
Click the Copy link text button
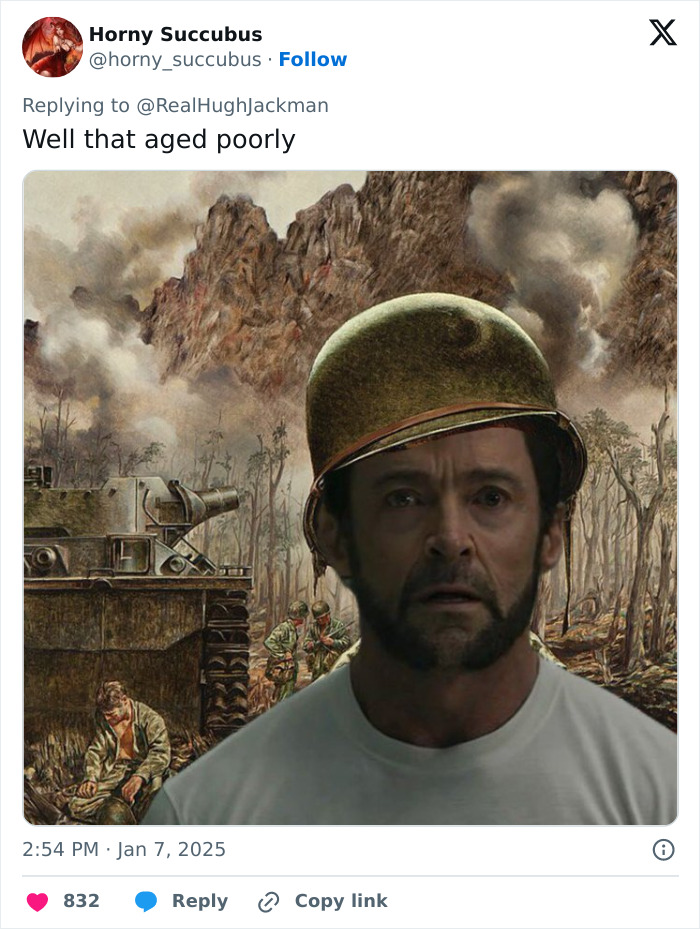pyautogui.click(x=341, y=901)
